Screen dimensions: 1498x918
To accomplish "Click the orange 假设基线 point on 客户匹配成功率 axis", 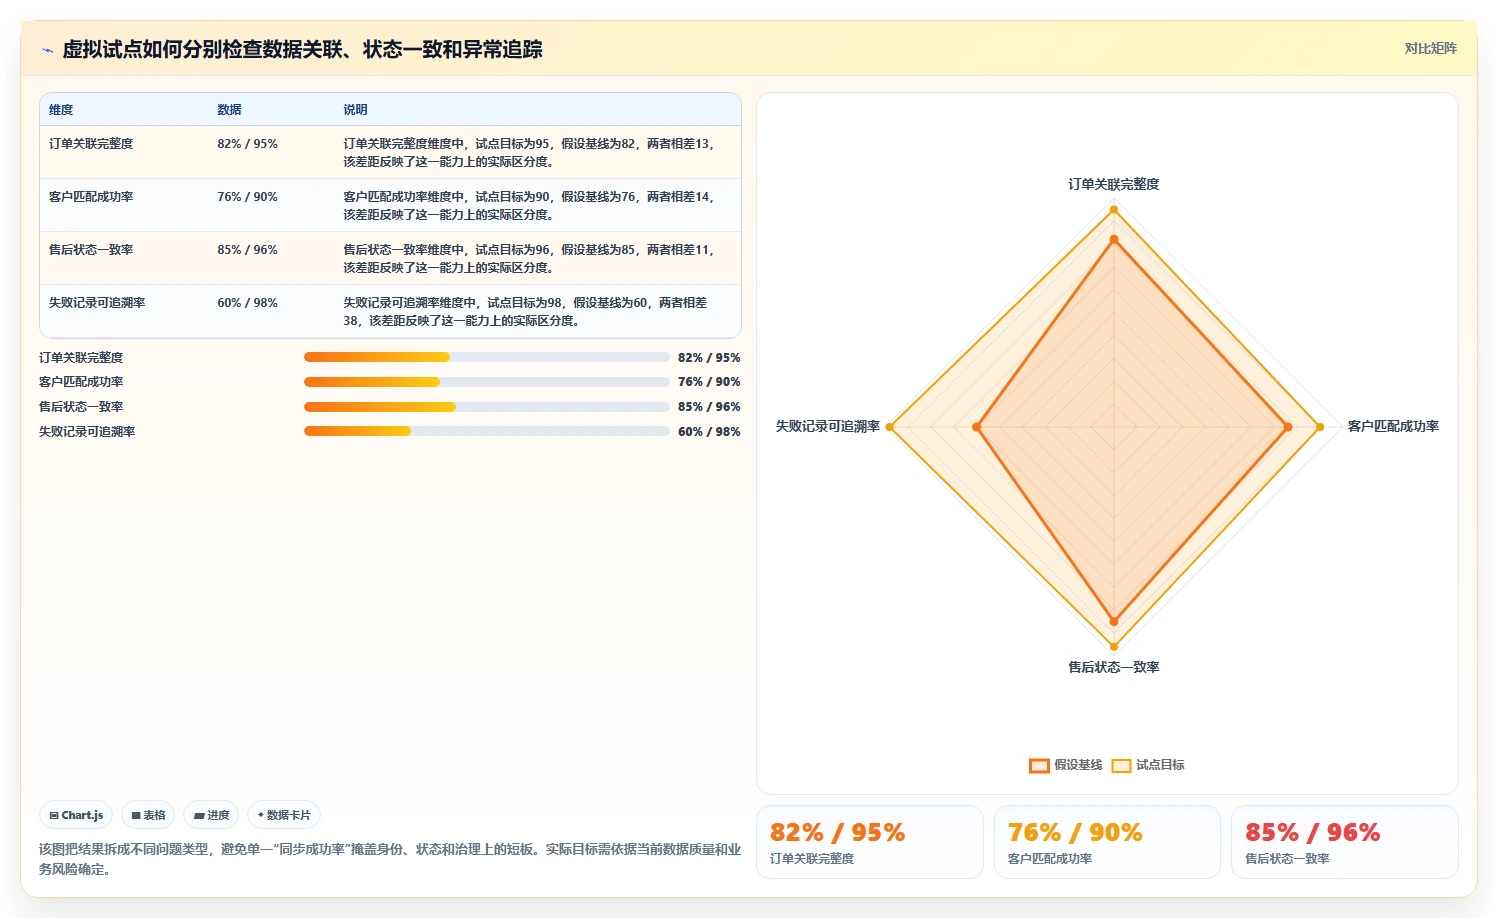I will click(x=1288, y=427).
